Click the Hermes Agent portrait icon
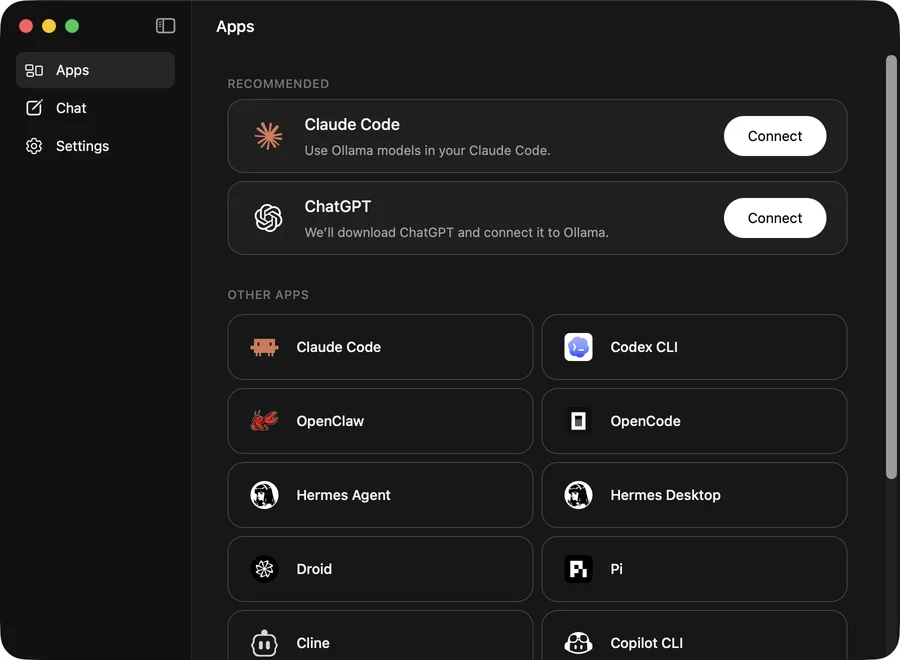 click(x=265, y=495)
